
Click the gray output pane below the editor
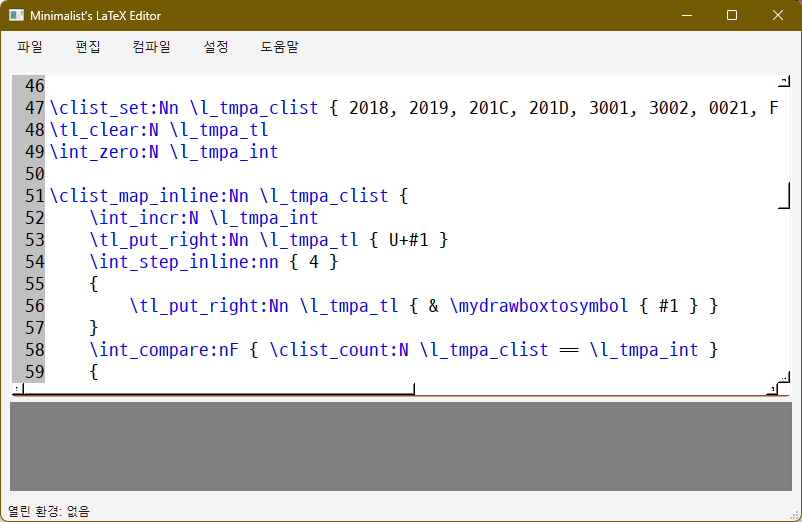[401, 446]
